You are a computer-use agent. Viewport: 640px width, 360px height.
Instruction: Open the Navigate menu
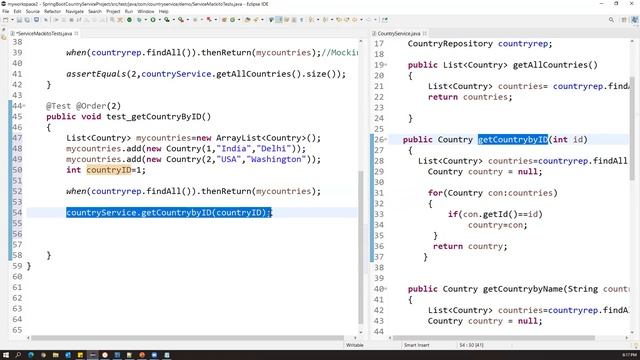pyautogui.click(x=75, y=11)
